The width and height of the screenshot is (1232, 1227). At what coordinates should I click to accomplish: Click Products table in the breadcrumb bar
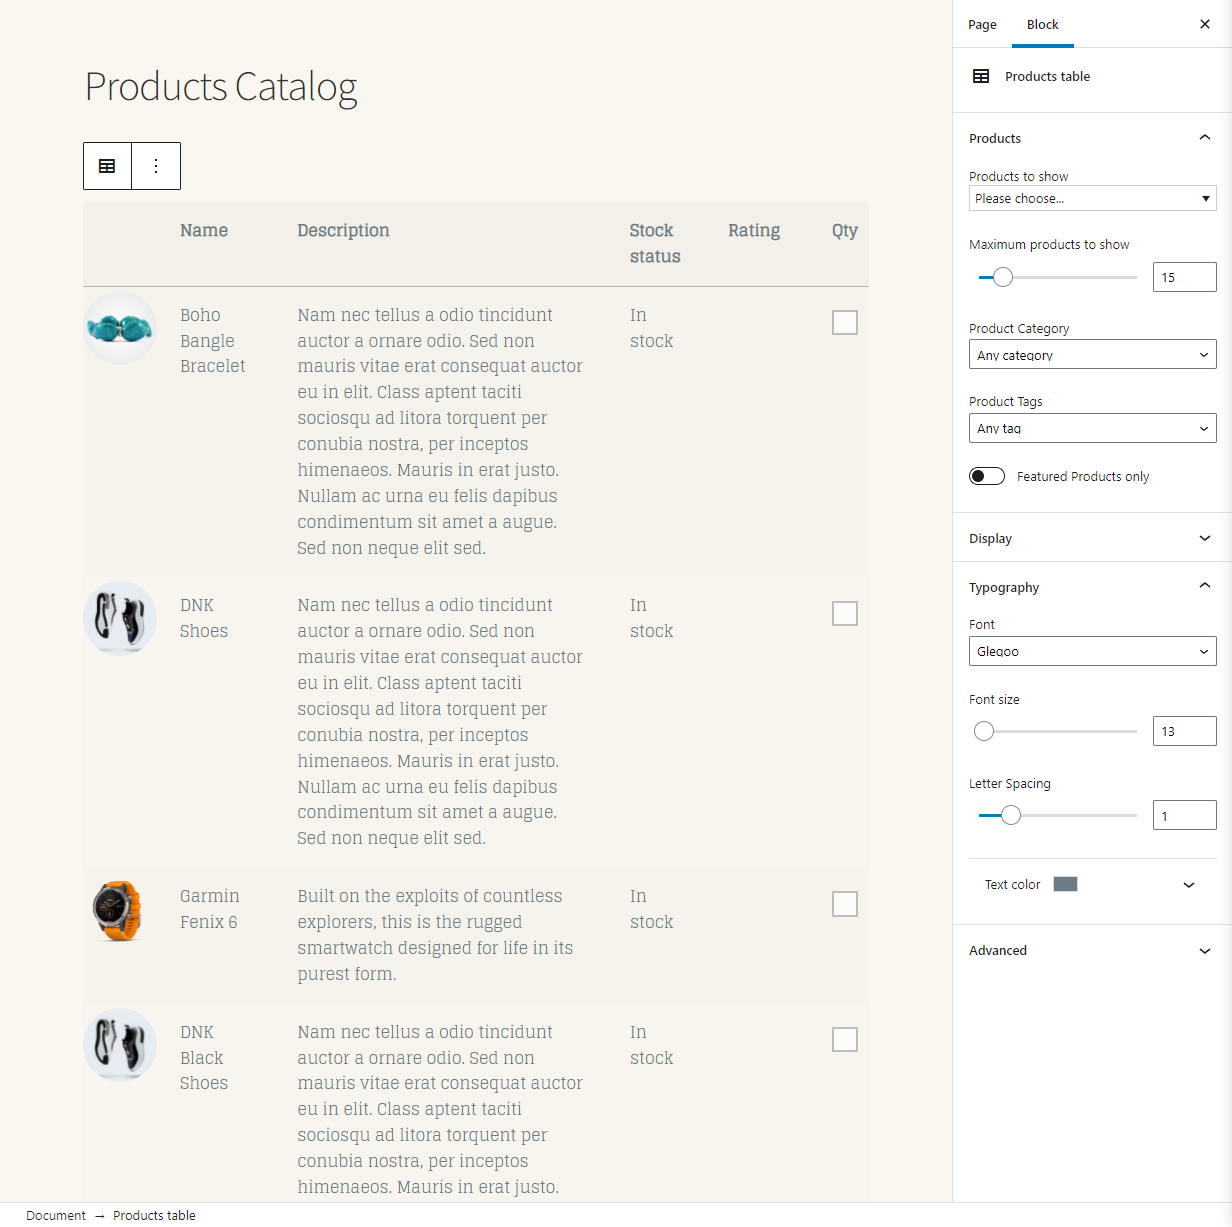click(154, 1215)
